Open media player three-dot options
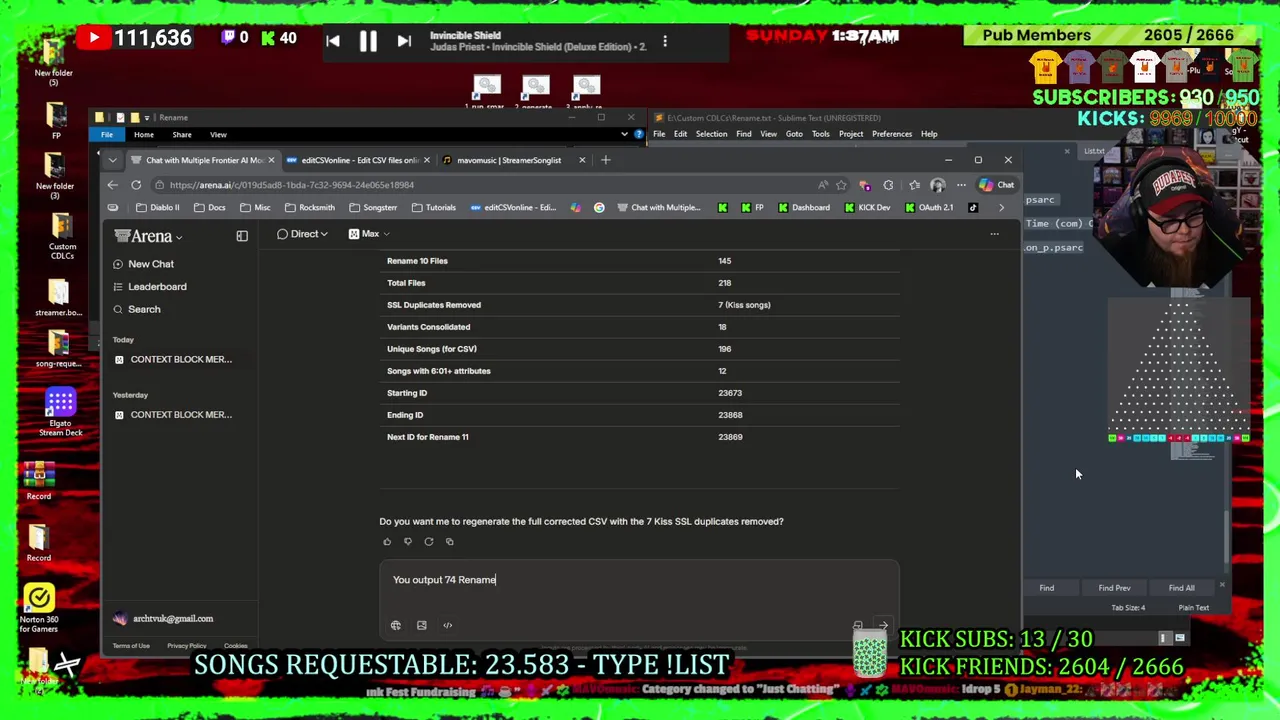Viewport: 1280px width, 720px height. (665, 41)
